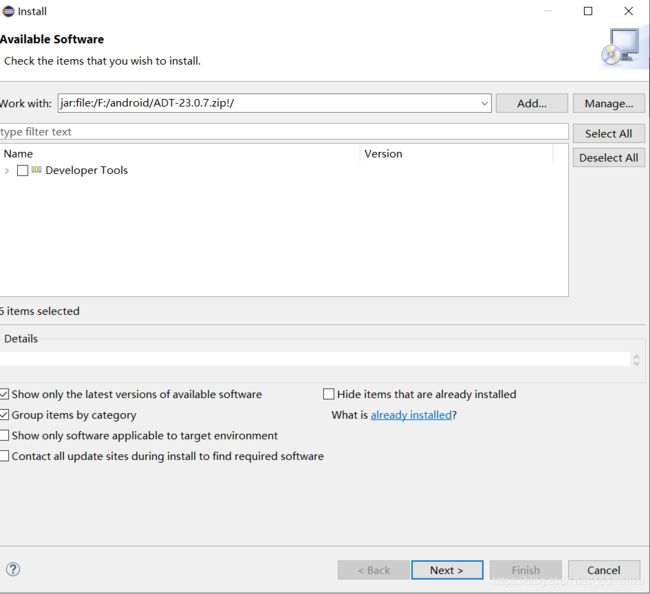Click the Deselect All button
The image size is (650, 594).
coord(609,158)
